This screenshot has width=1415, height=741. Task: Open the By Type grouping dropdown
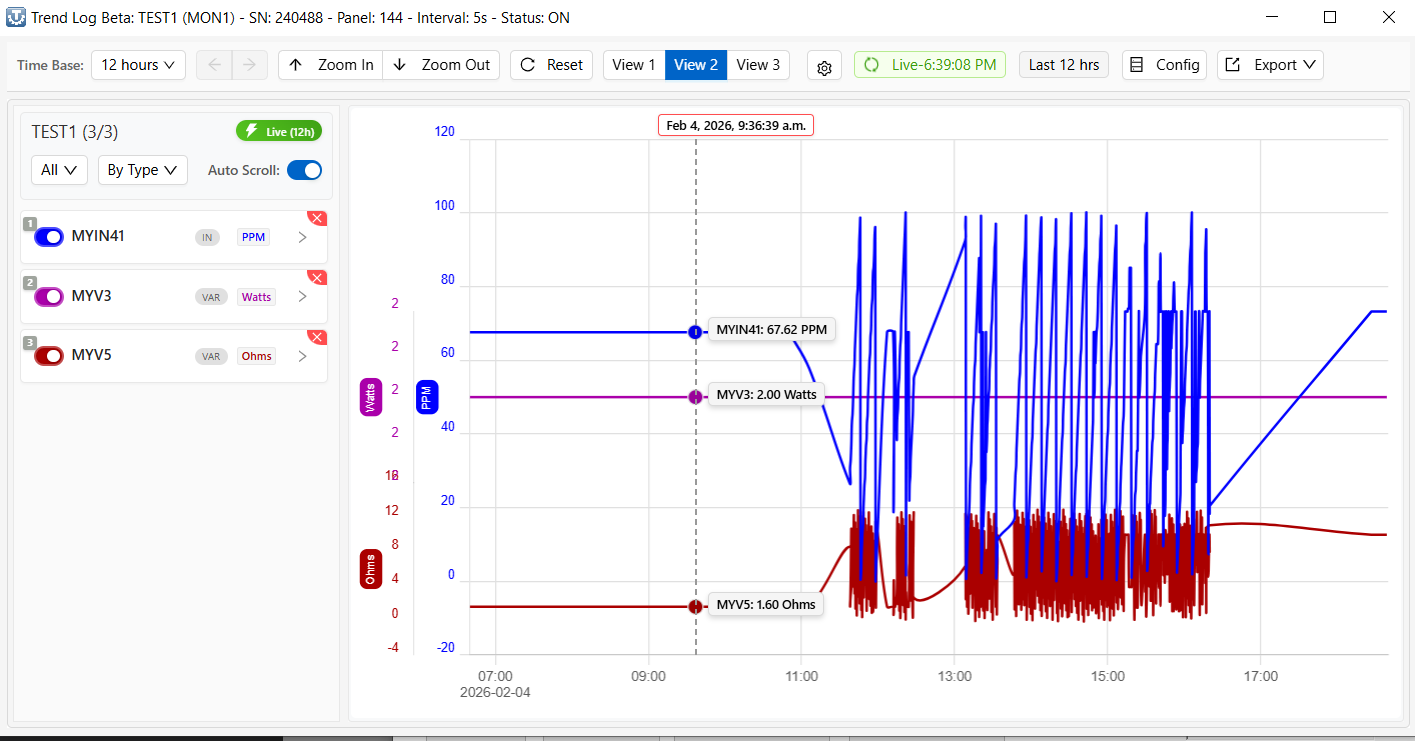[142, 170]
